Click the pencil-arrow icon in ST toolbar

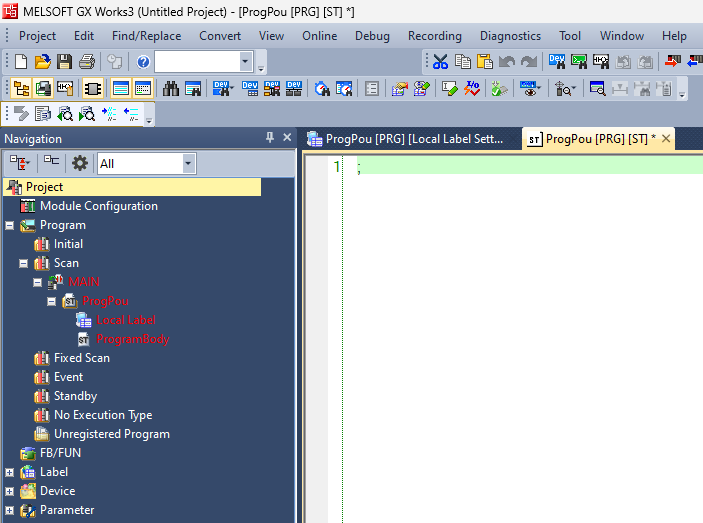tap(21, 114)
